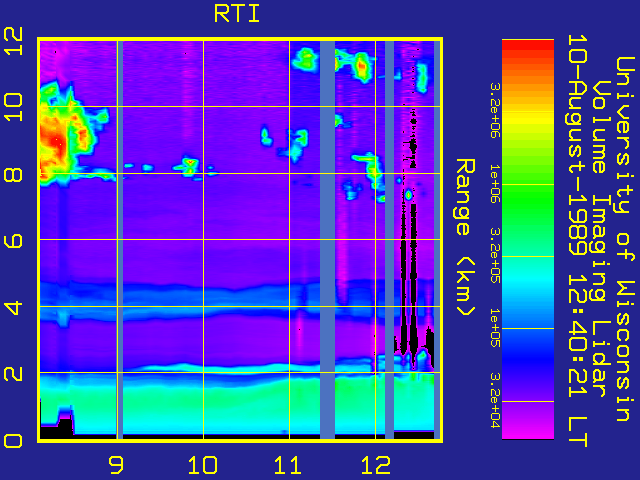Click the colorbar label 1e+05
This screenshot has width=640, height=480.
(495, 328)
